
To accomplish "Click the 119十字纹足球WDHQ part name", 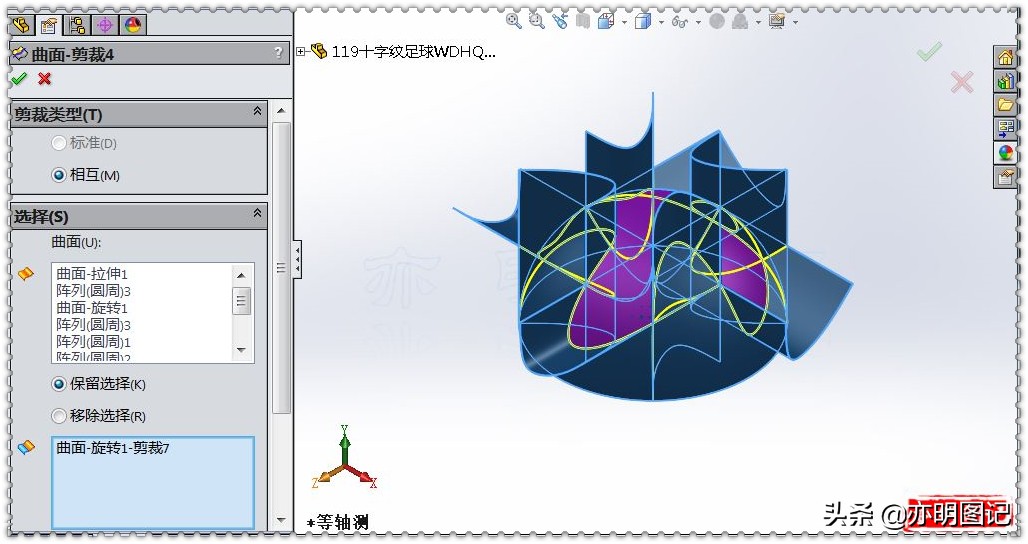I will (413, 51).
